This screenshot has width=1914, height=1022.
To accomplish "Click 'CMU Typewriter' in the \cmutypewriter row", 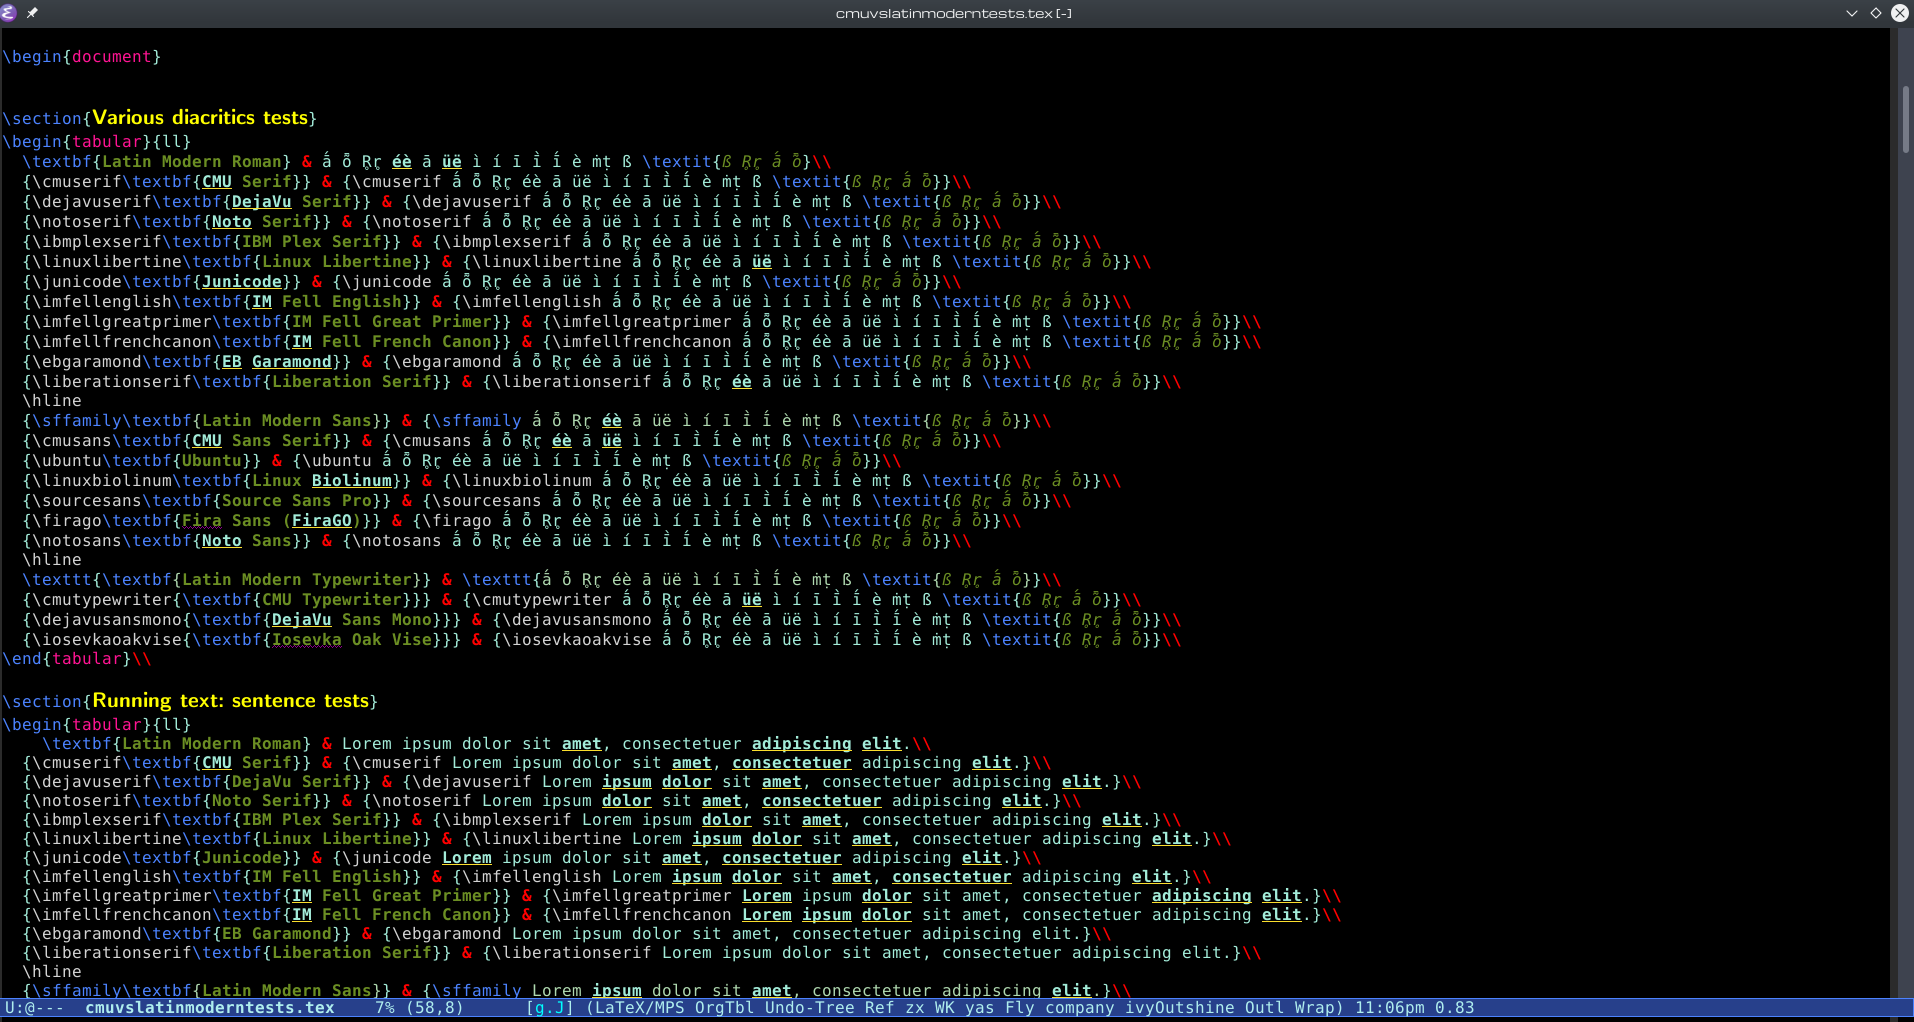I will (x=332, y=600).
